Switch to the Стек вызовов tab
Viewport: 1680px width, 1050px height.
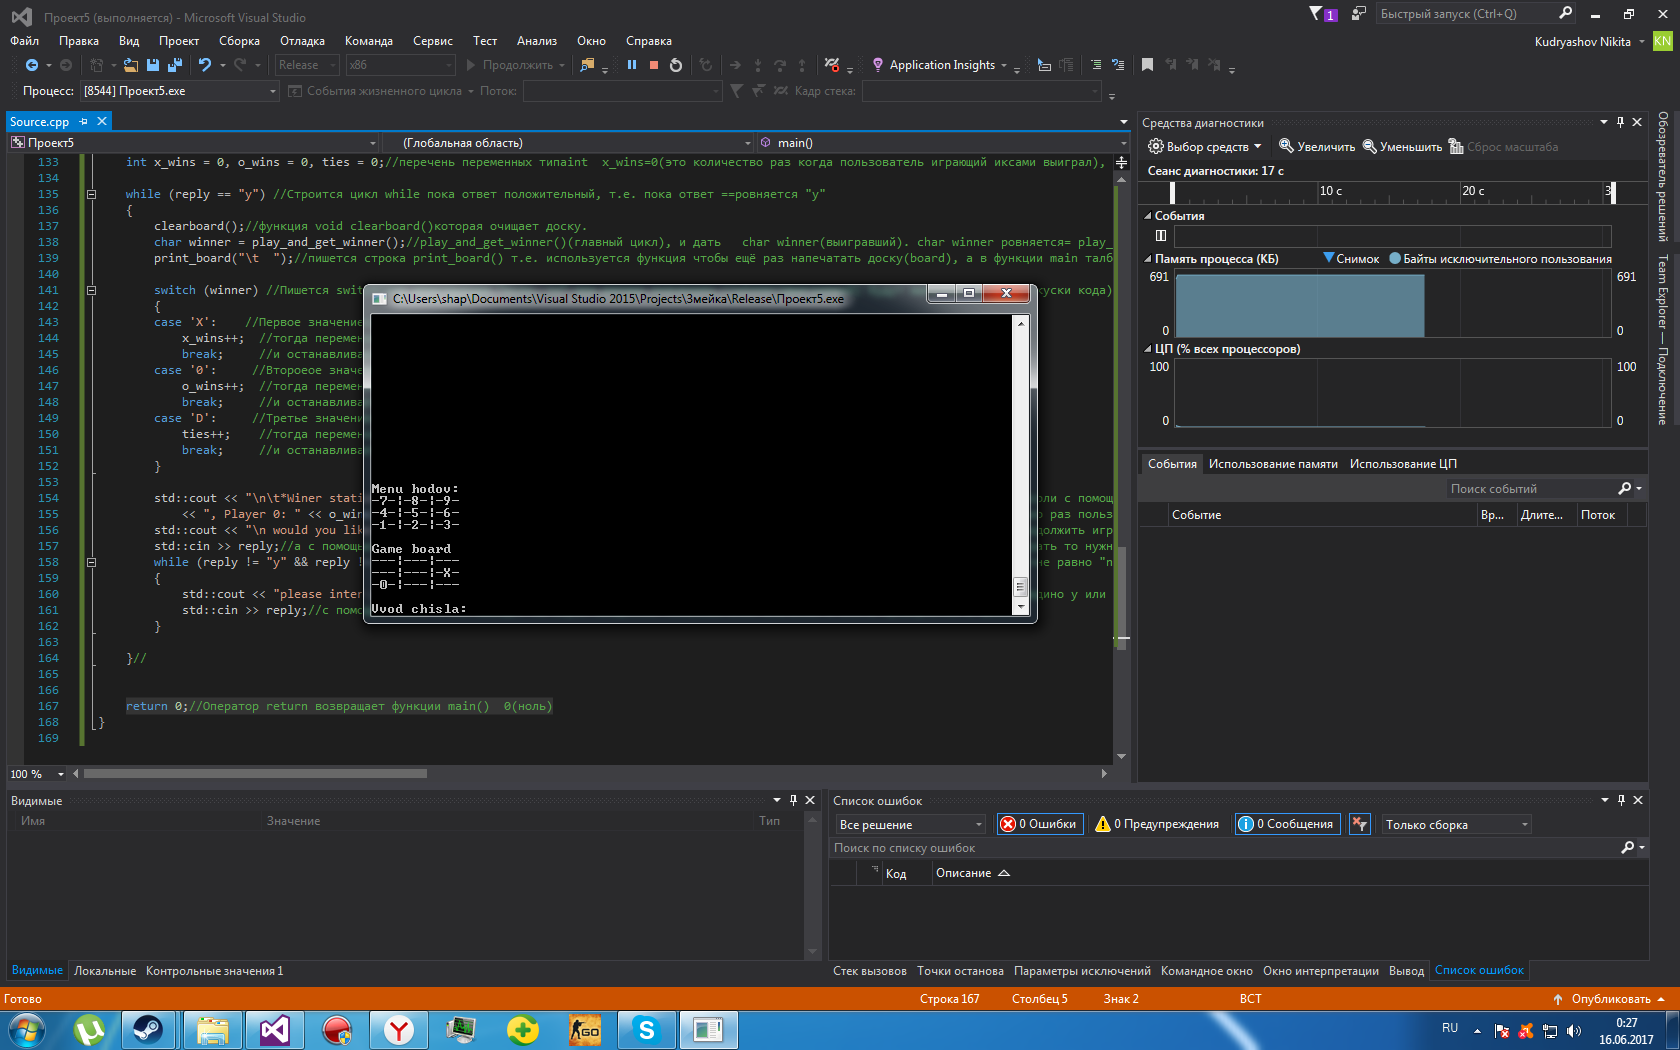[870, 971]
